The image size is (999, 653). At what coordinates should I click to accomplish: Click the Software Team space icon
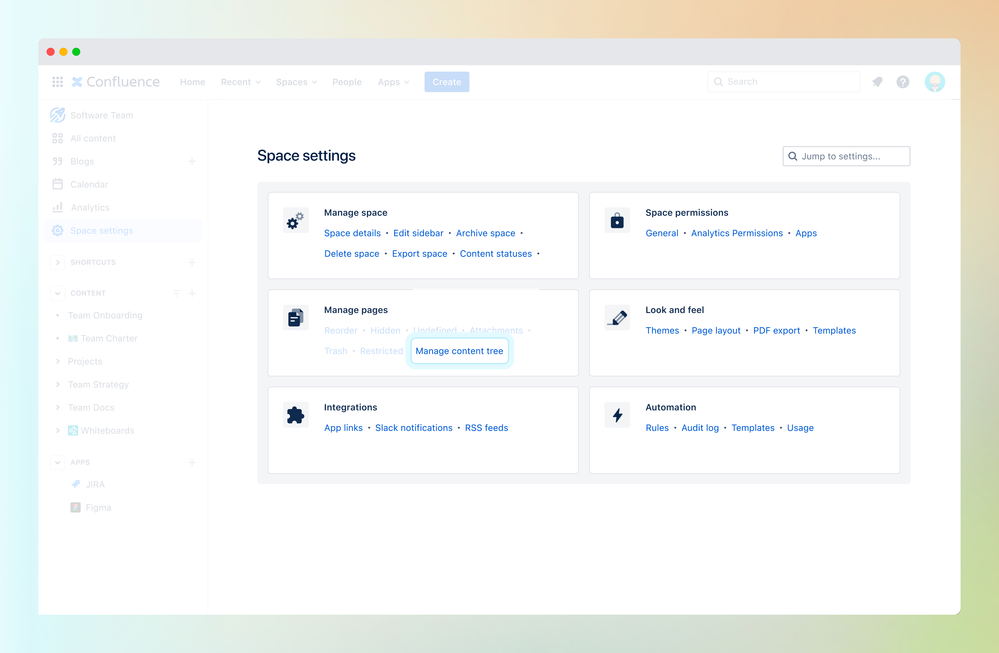click(57, 115)
